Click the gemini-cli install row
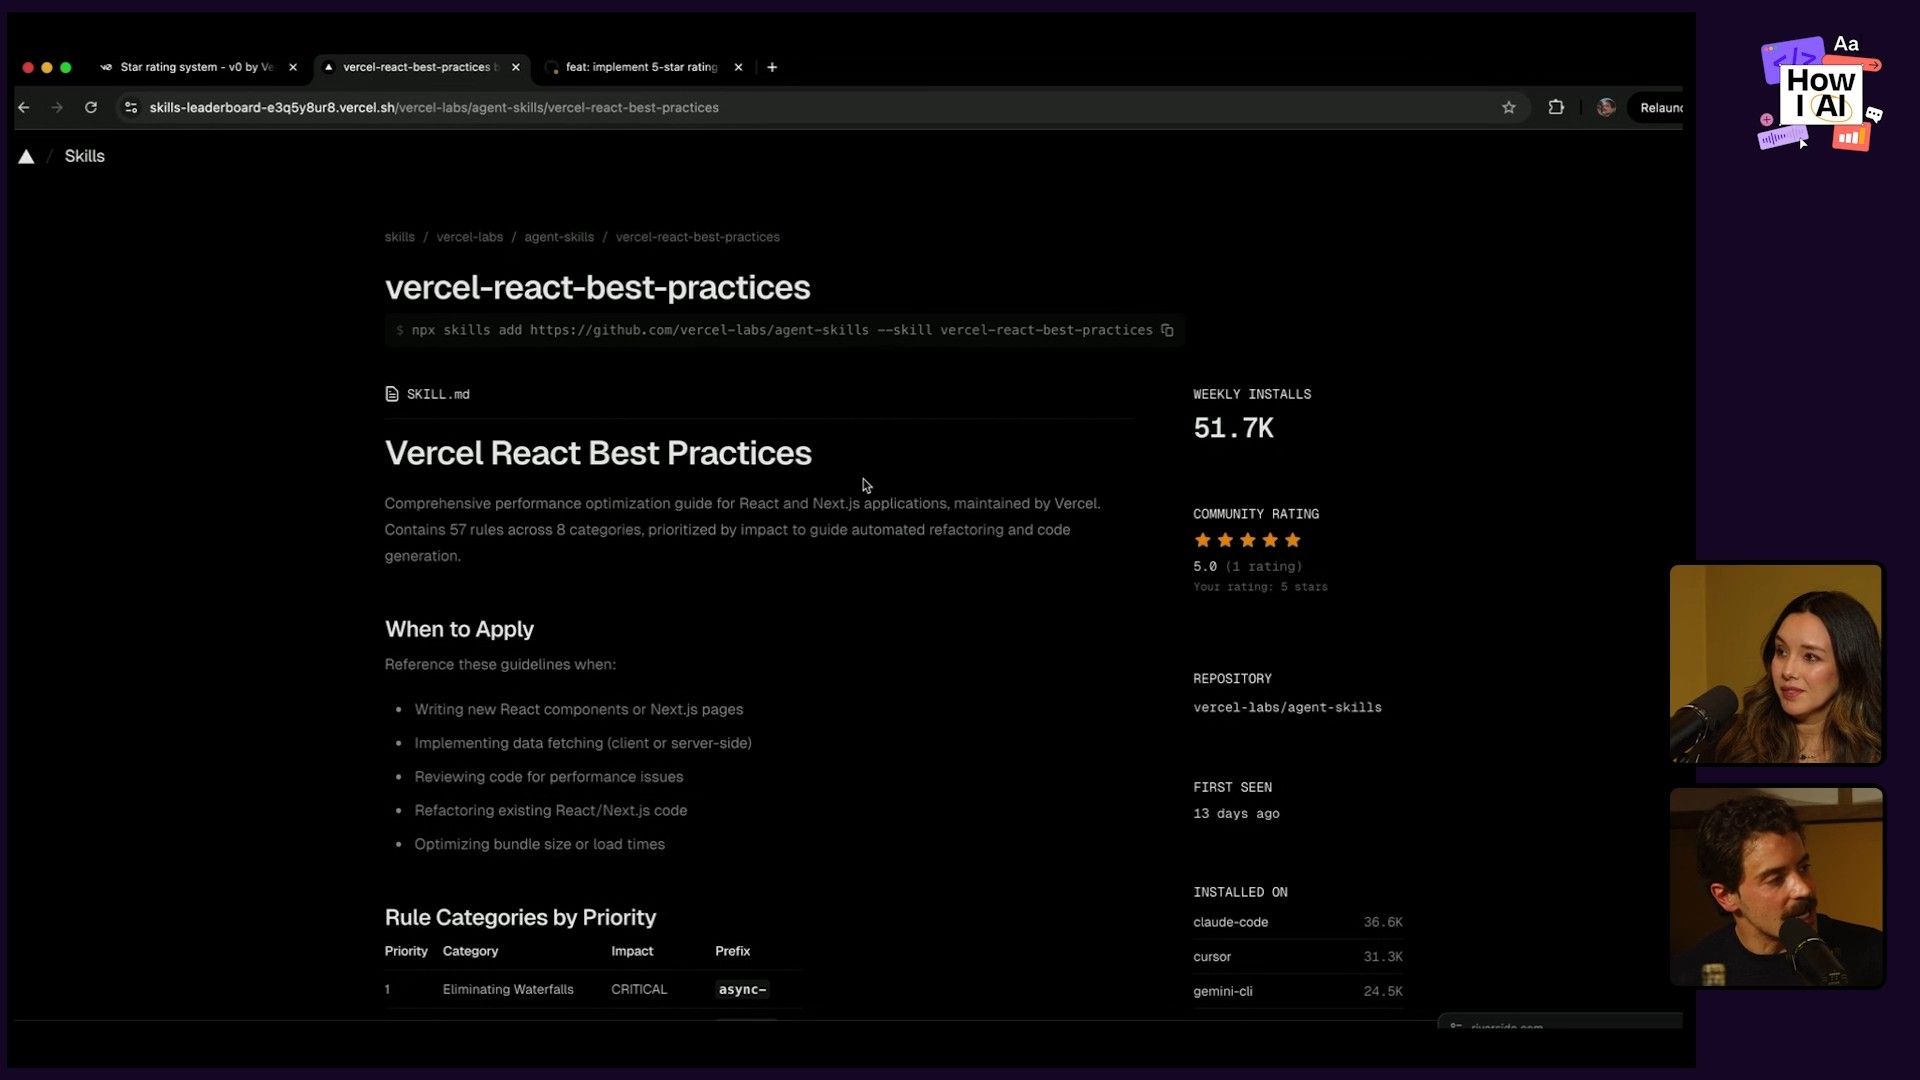The image size is (1920, 1080). (1298, 991)
